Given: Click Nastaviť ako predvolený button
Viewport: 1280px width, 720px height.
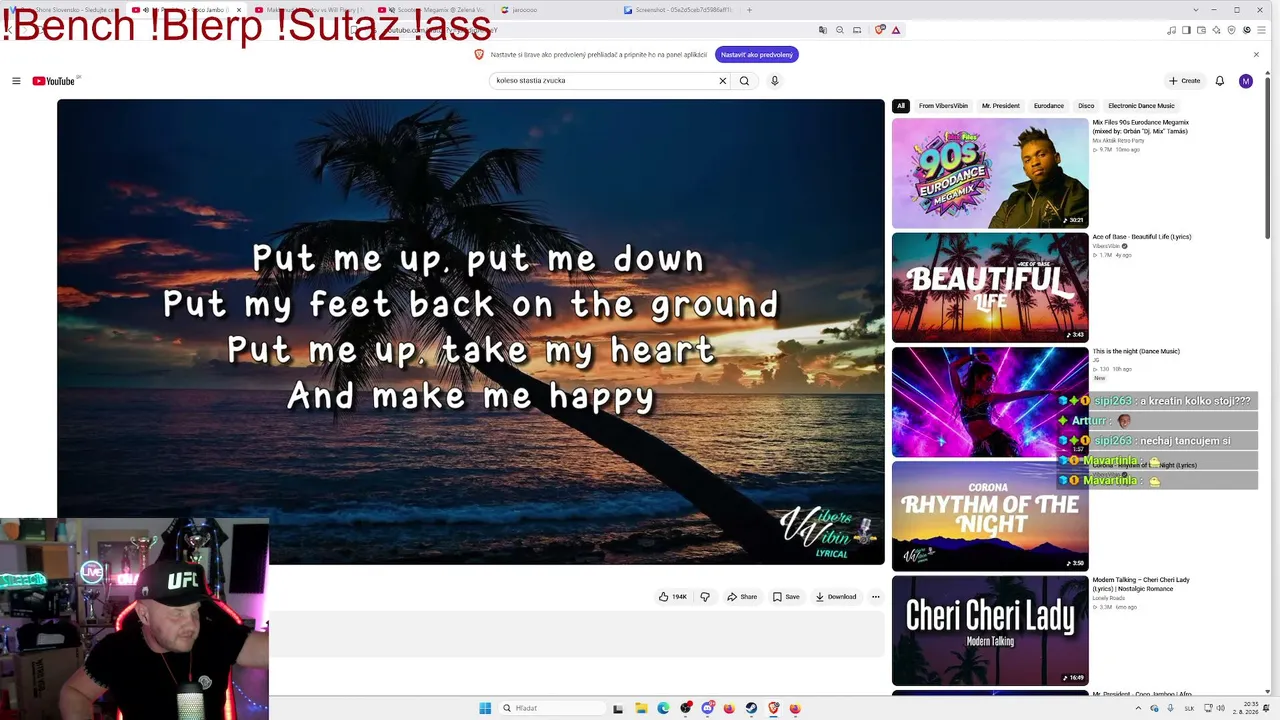Looking at the screenshot, I should (757, 55).
